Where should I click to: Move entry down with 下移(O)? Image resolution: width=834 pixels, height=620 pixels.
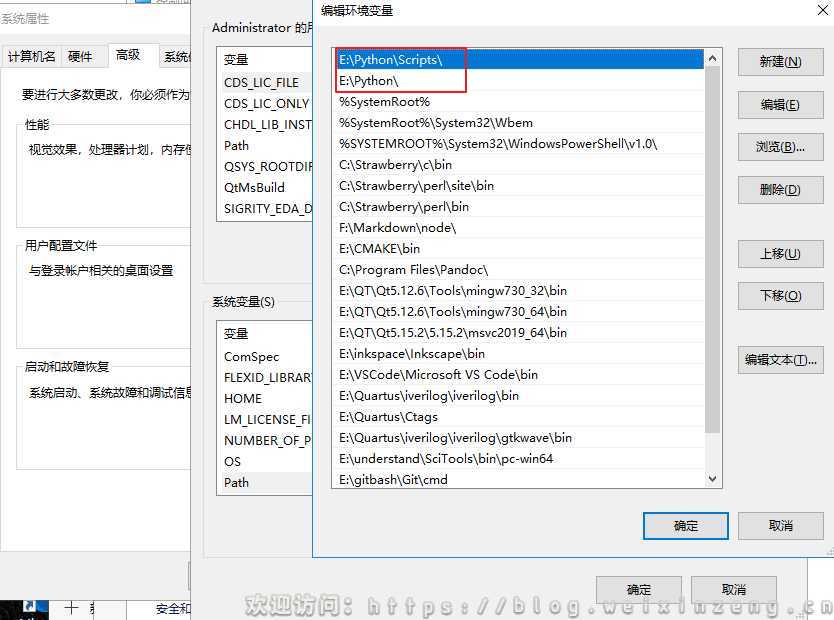[x=780, y=296]
